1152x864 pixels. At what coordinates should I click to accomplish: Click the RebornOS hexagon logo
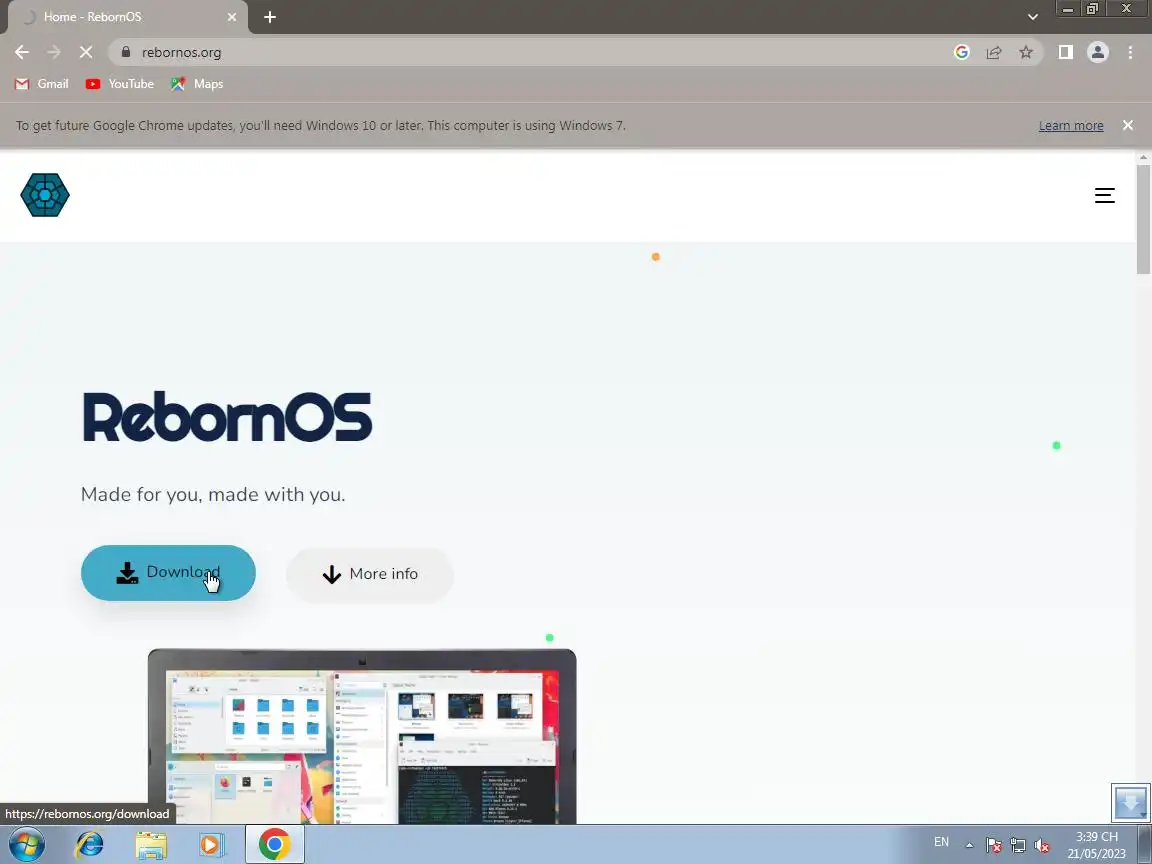[45, 195]
